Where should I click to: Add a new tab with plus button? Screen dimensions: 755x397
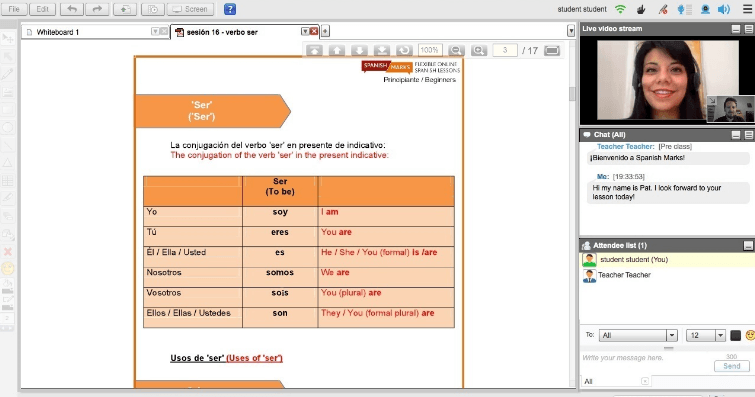pos(325,31)
